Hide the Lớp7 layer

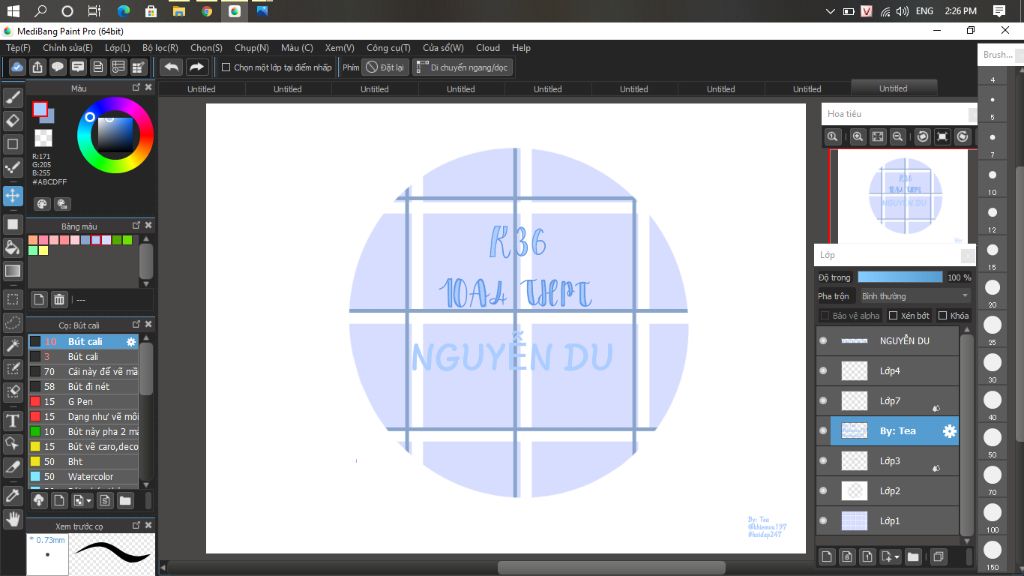[823, 401]
